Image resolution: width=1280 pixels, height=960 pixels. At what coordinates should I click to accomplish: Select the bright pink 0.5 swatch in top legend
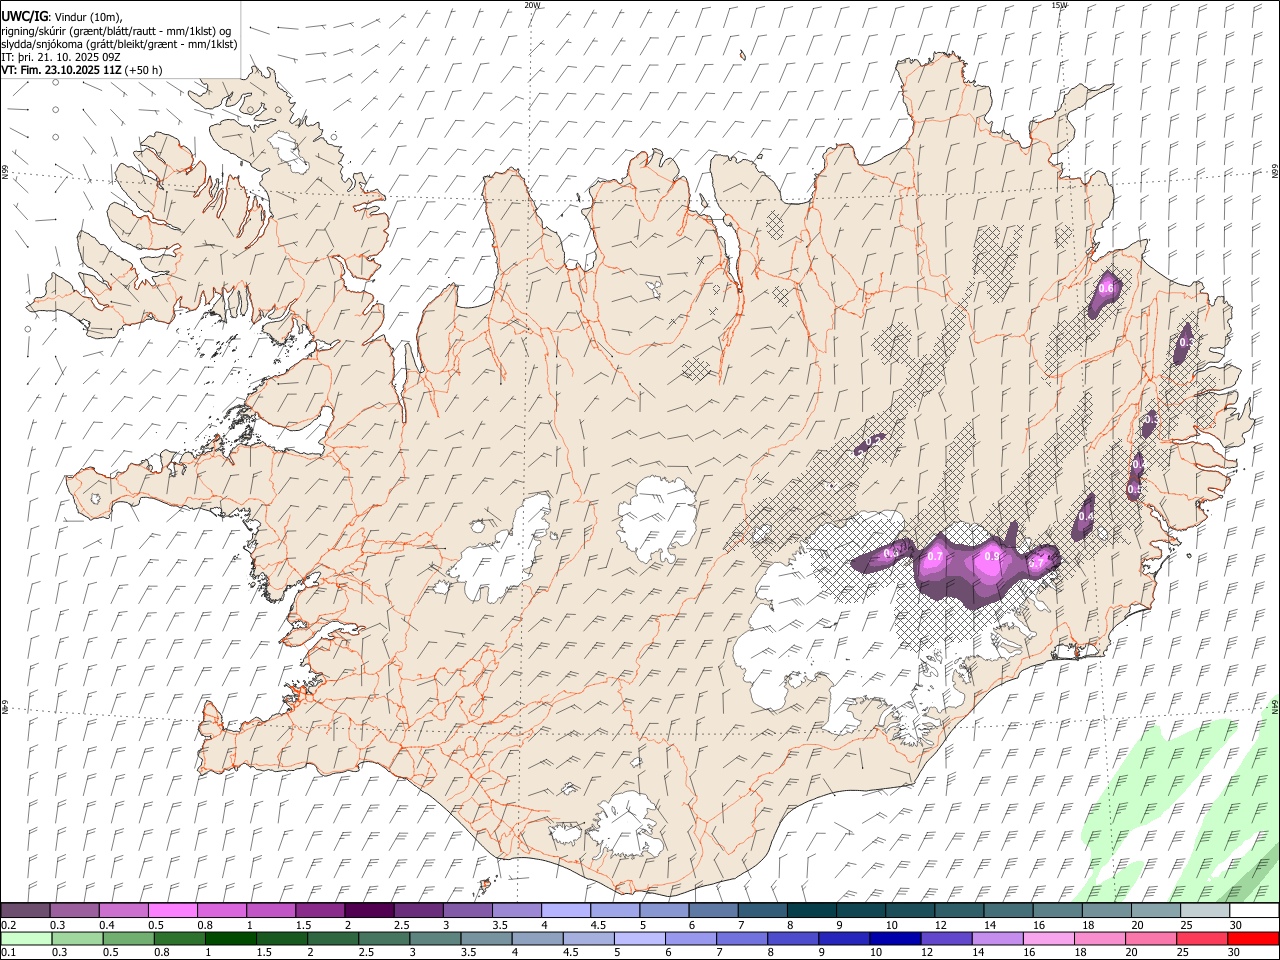(172, 911)
